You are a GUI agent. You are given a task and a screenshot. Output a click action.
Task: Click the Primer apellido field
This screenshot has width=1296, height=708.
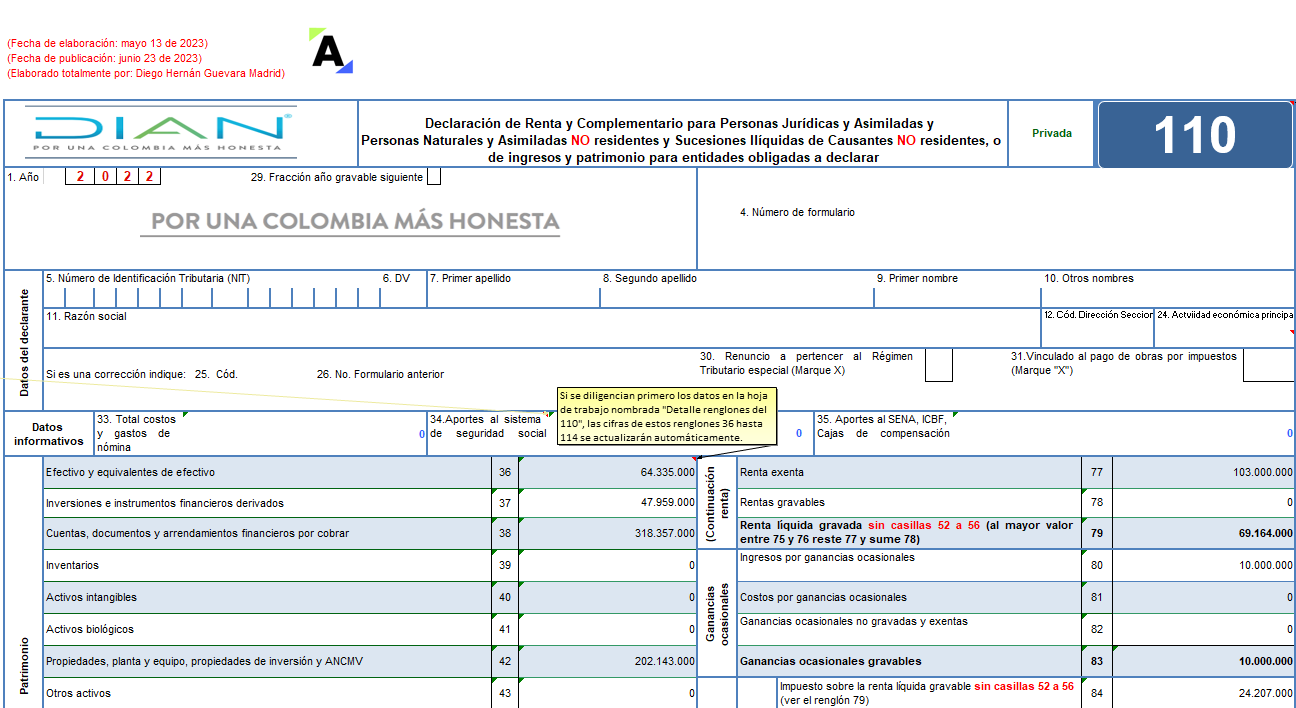(513, 289)
